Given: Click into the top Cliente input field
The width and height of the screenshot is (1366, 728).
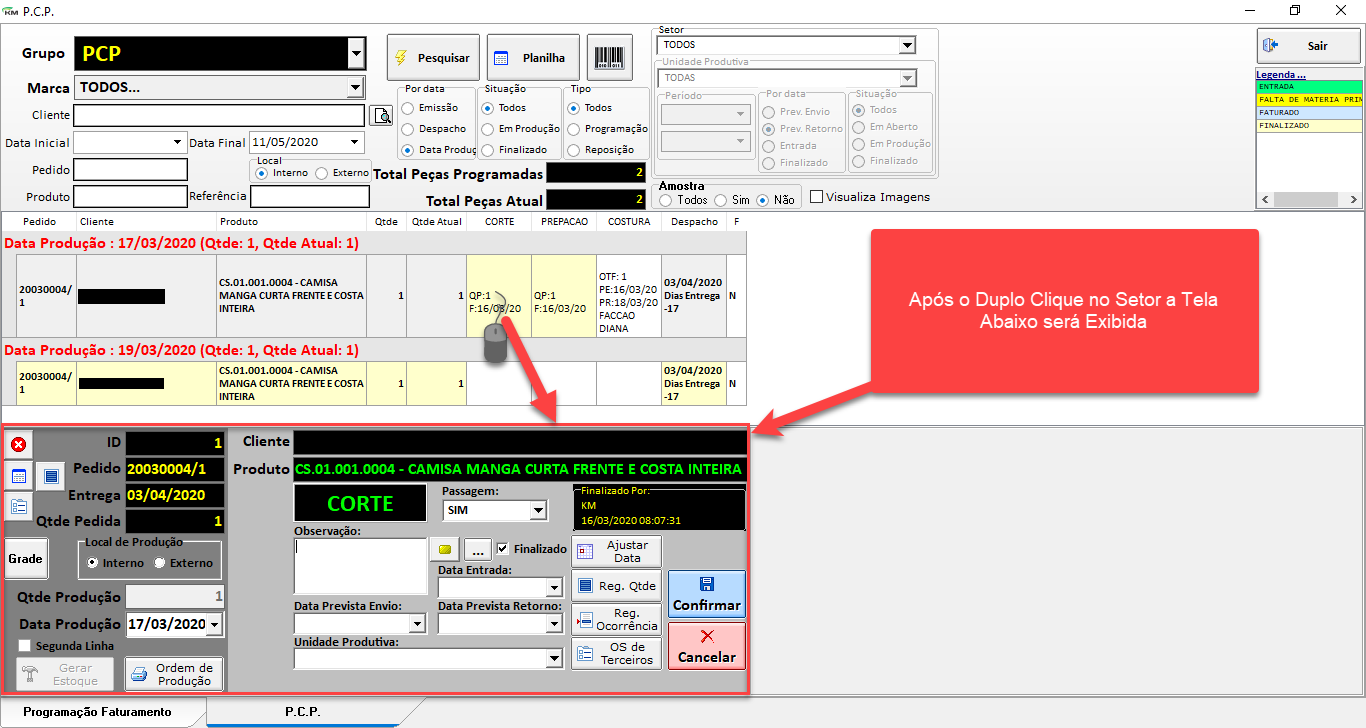Looking at the screenshot, I should click(219, 115).
